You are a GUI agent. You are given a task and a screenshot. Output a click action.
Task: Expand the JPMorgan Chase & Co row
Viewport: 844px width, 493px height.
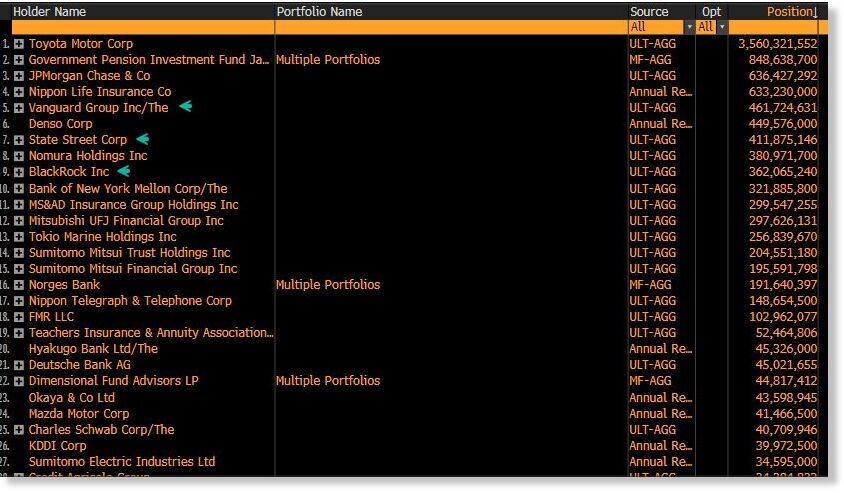[19, 76]
